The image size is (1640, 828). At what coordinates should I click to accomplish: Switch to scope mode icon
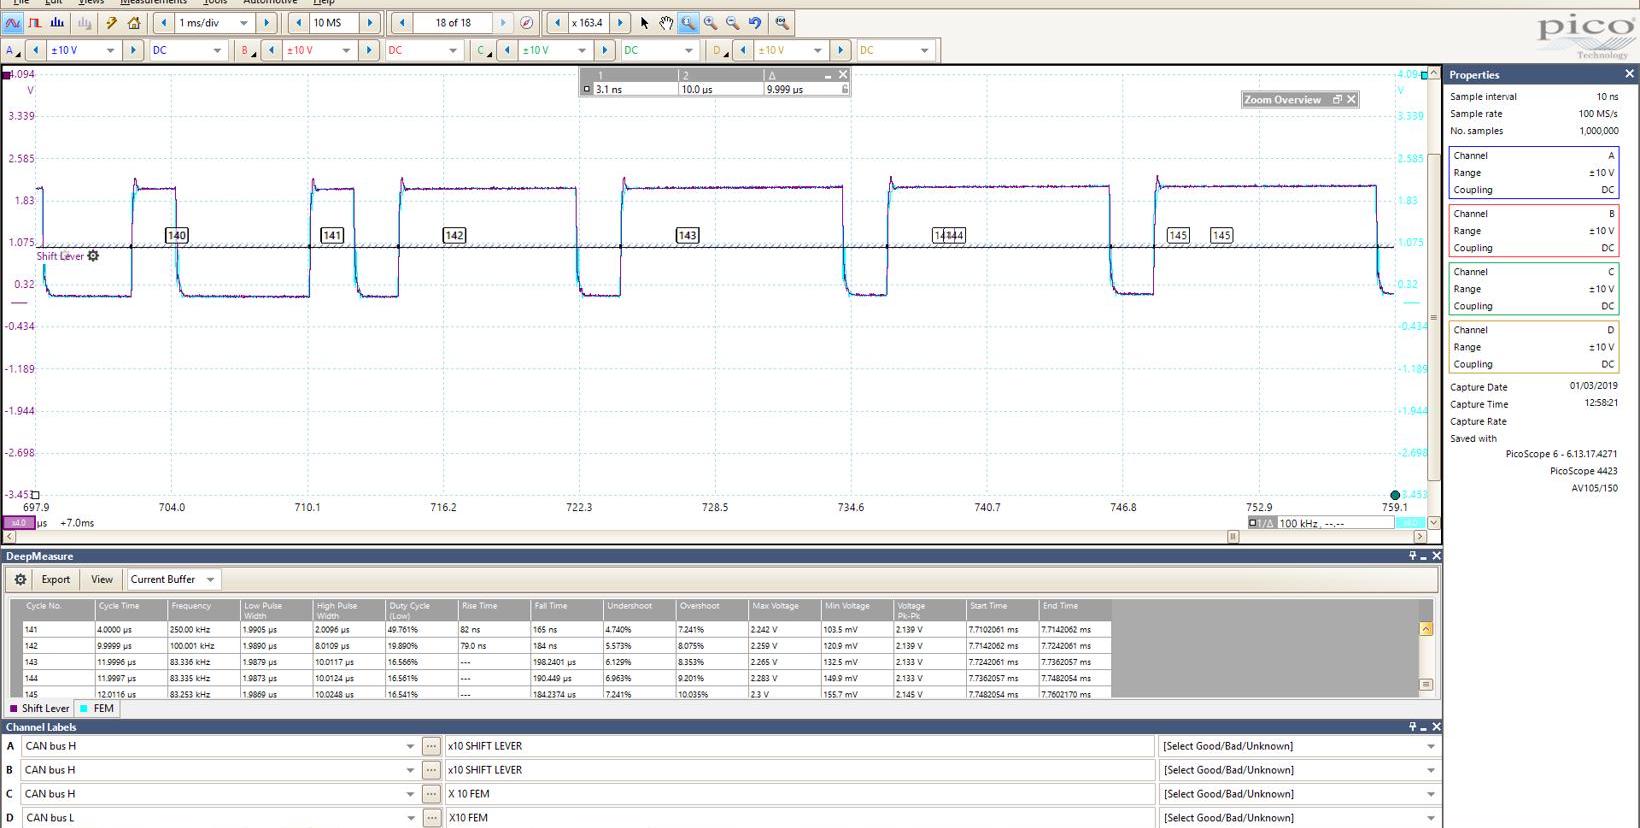point(13,22)
